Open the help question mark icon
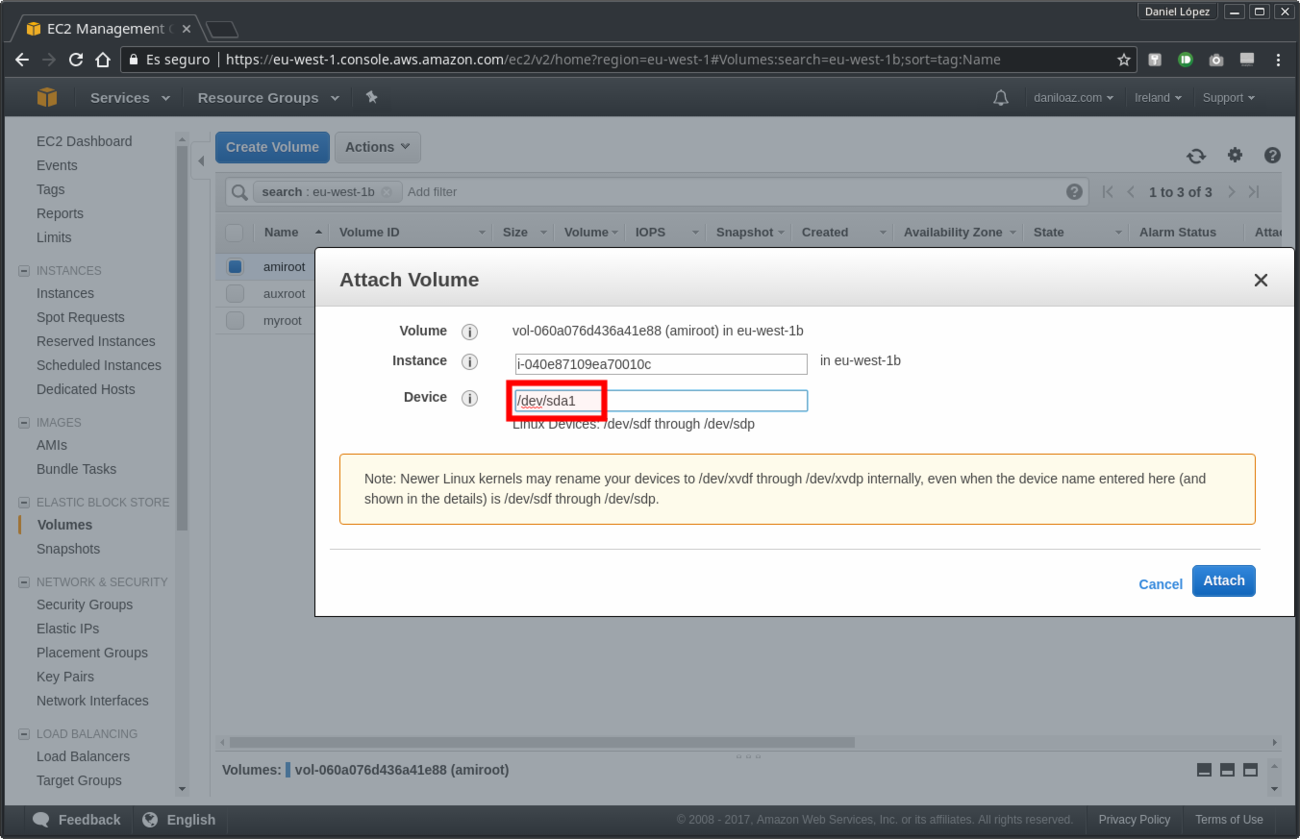Viewport: 1300px width, 839px height. coord(1272,155)
